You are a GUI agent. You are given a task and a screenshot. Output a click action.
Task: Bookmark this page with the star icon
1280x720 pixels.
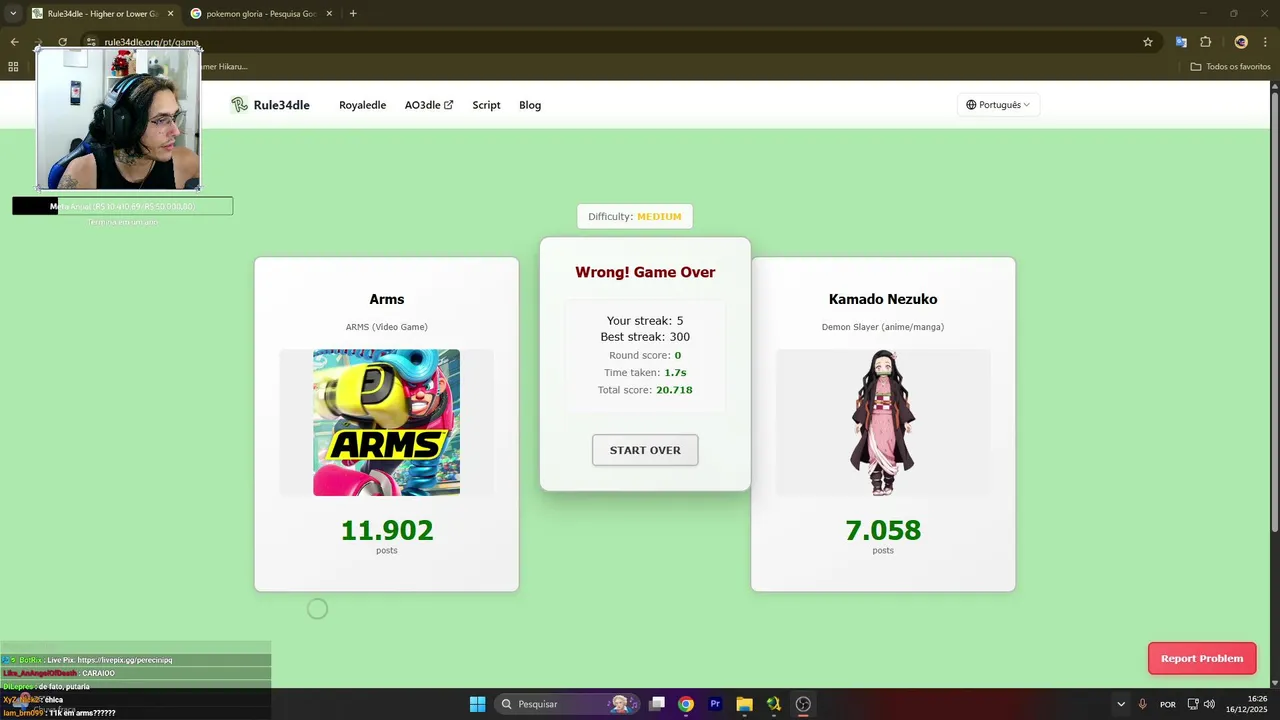coord(1148,42)
